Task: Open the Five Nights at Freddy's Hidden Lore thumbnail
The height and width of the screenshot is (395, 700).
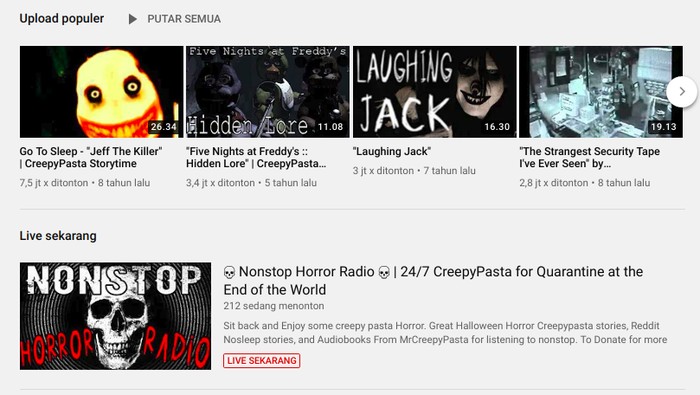Action: (x=268, y=91)
